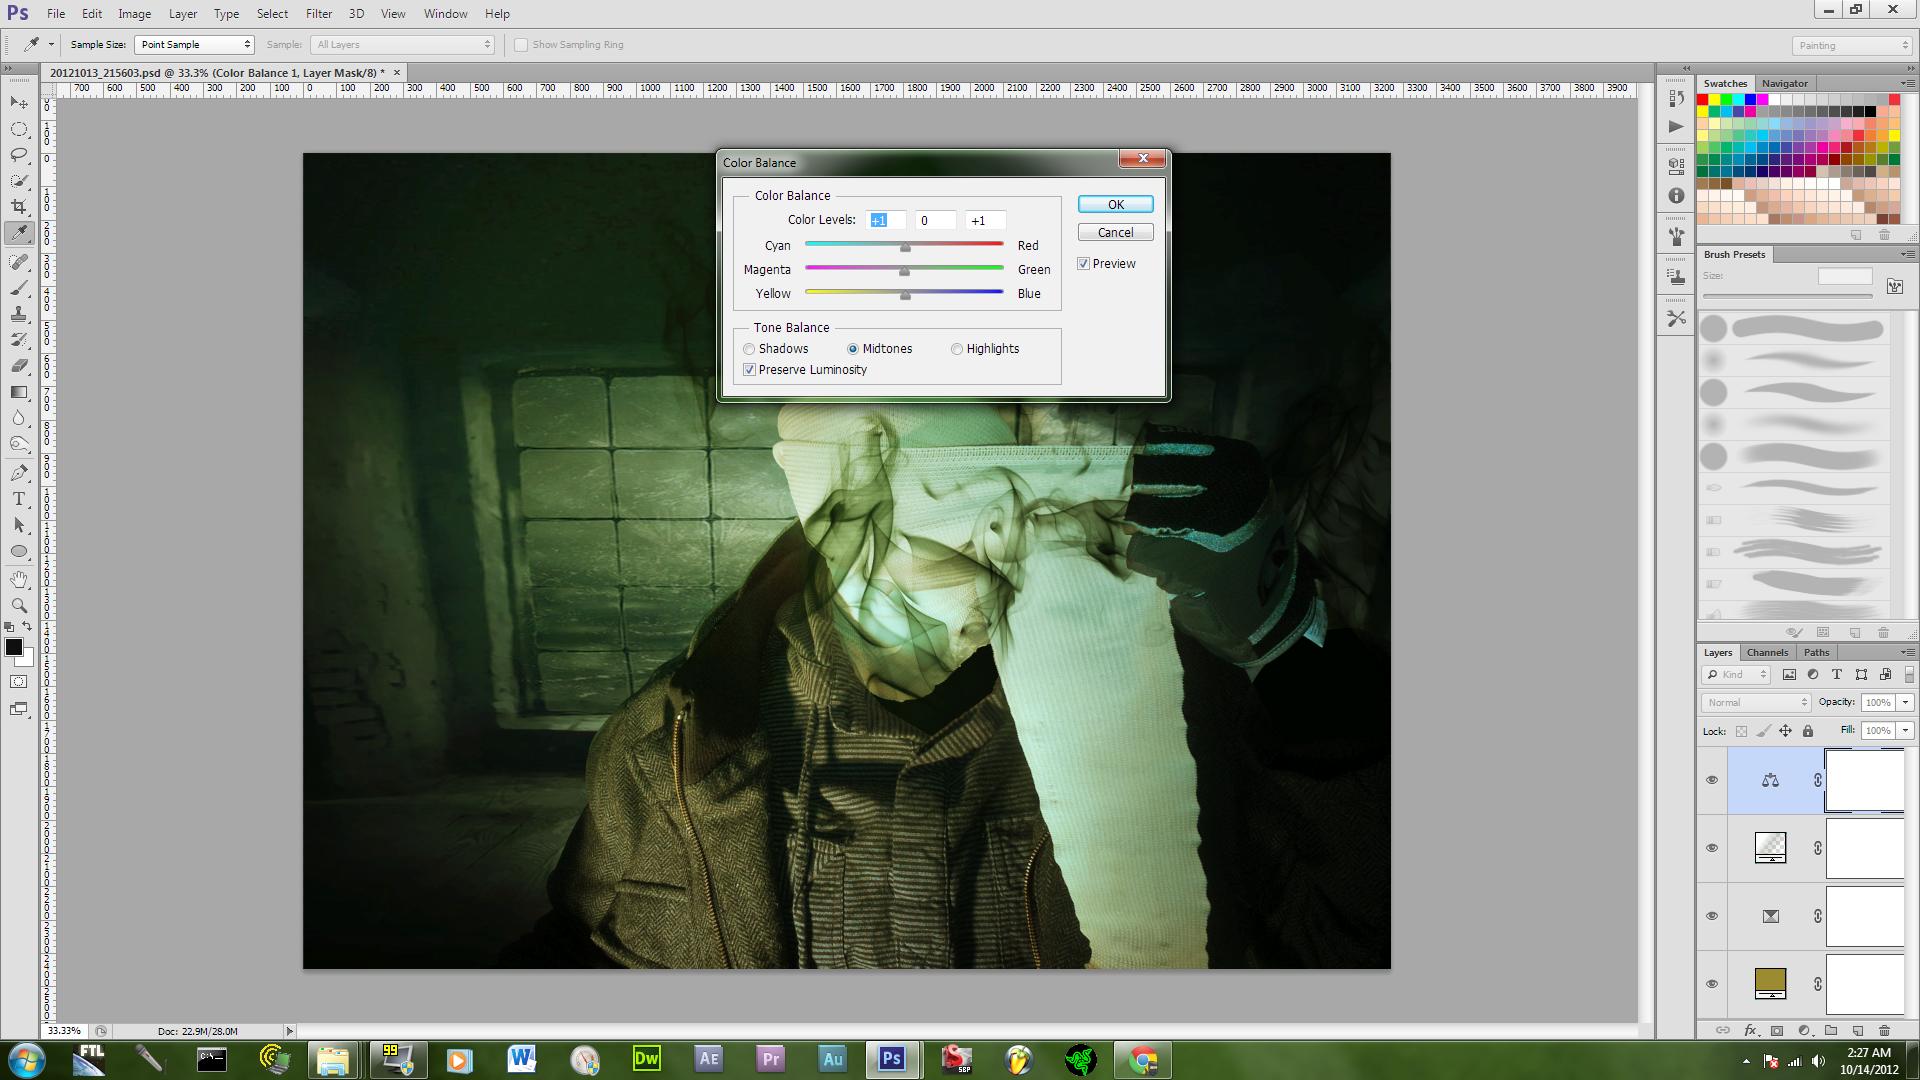Click Cancel in Color Balance dialog
Viewport: 1920px width, 1080px height.
1116,232
